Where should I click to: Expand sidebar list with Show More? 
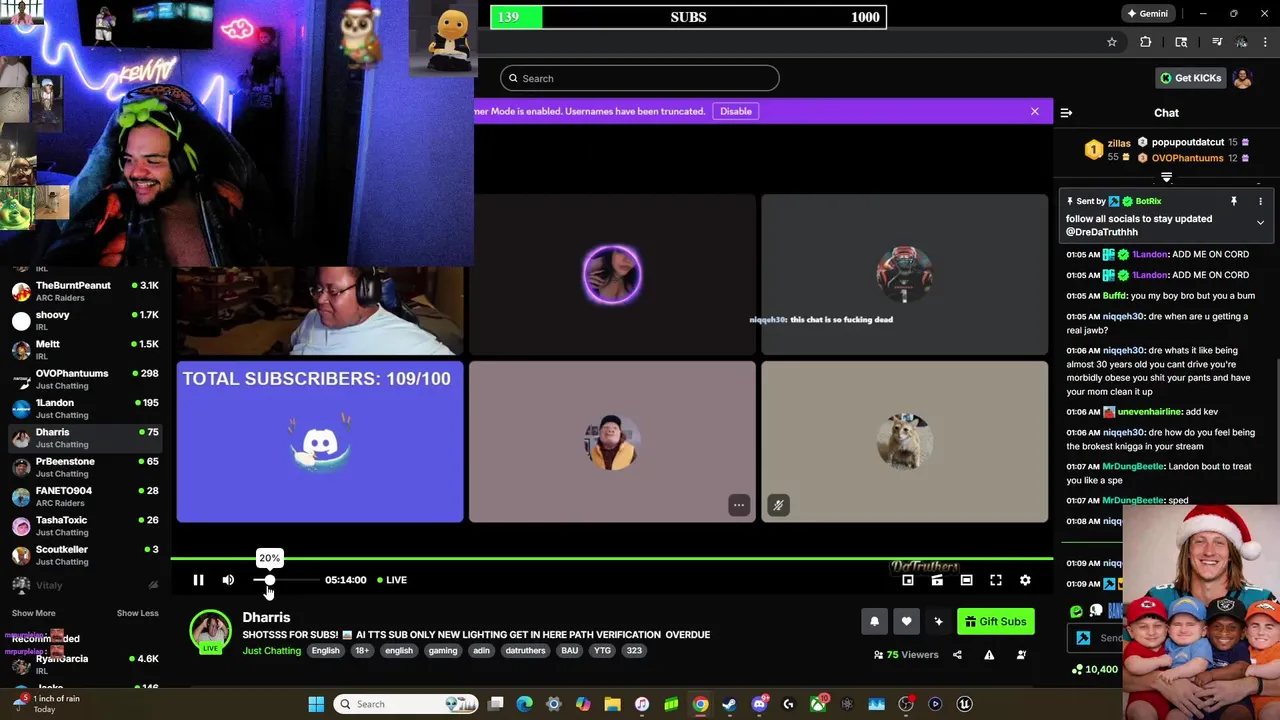[x=33, y=613]
